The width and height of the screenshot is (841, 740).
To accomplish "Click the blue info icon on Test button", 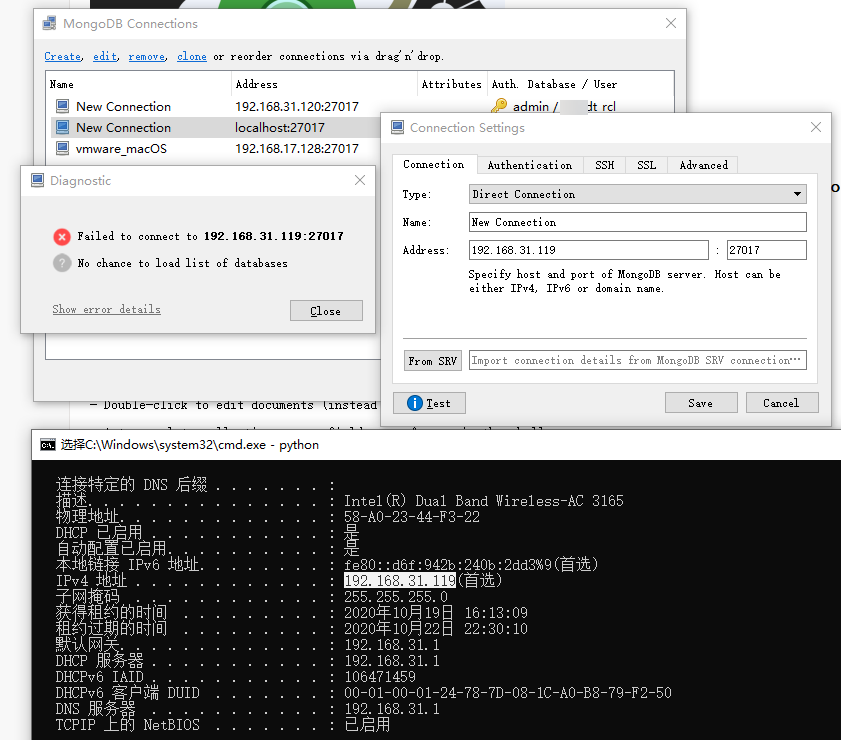I will (x=415, y=403).
